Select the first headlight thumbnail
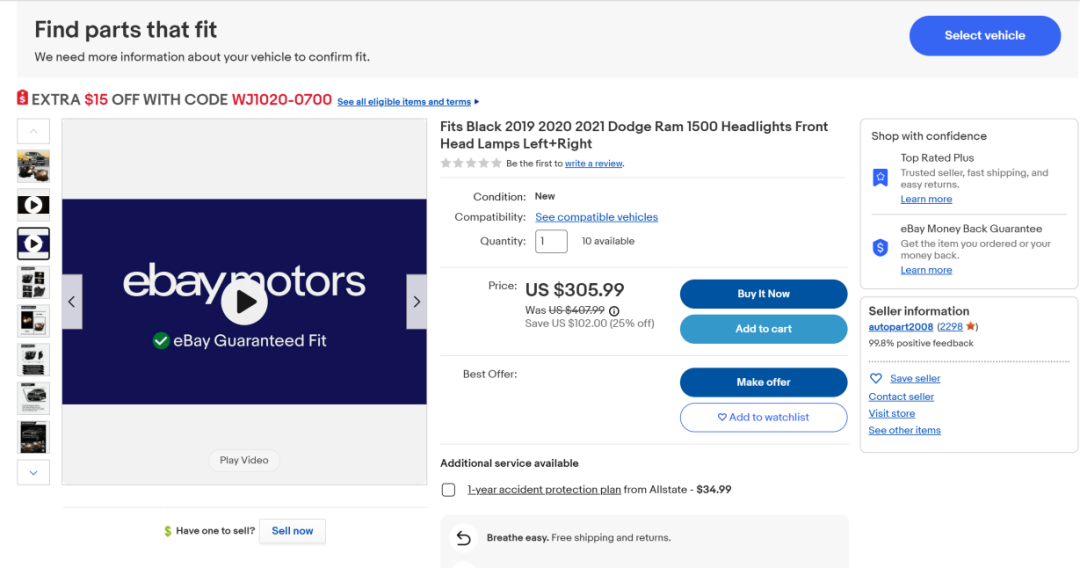The image size is (1080, 568). 33,165
